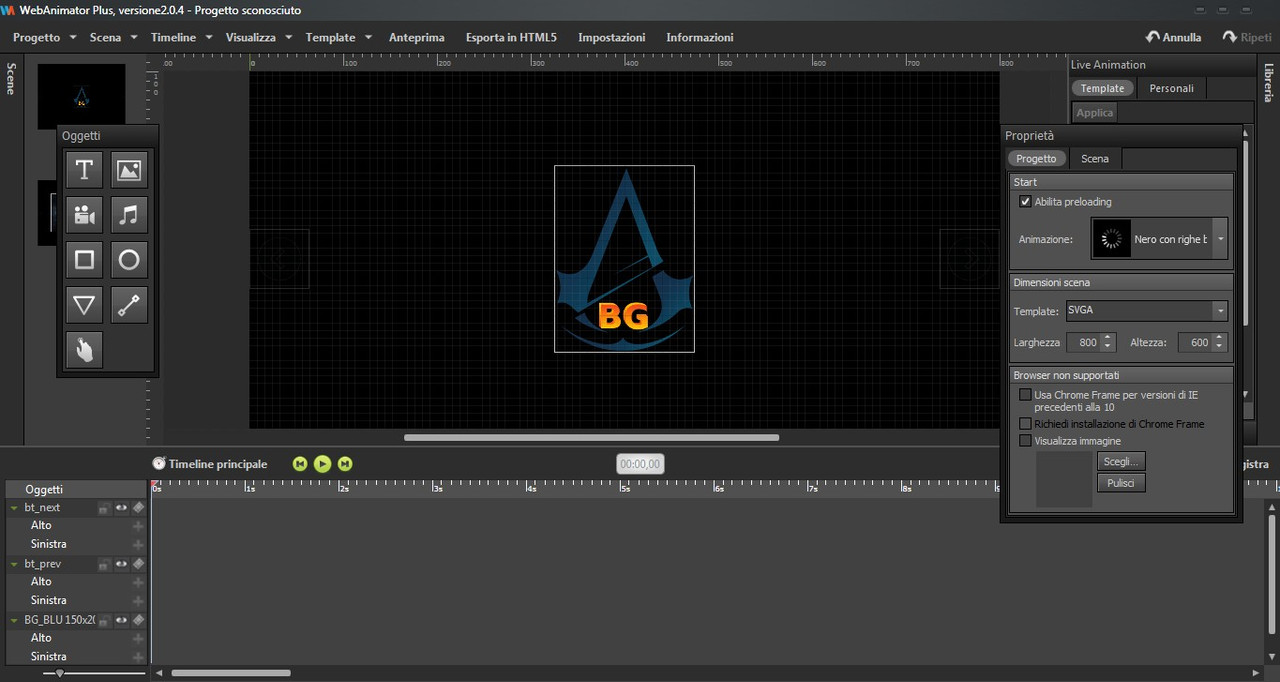1280x682 pixels.
Task: Click the canvas horizontal scrollbar
Action: [591, 437]
